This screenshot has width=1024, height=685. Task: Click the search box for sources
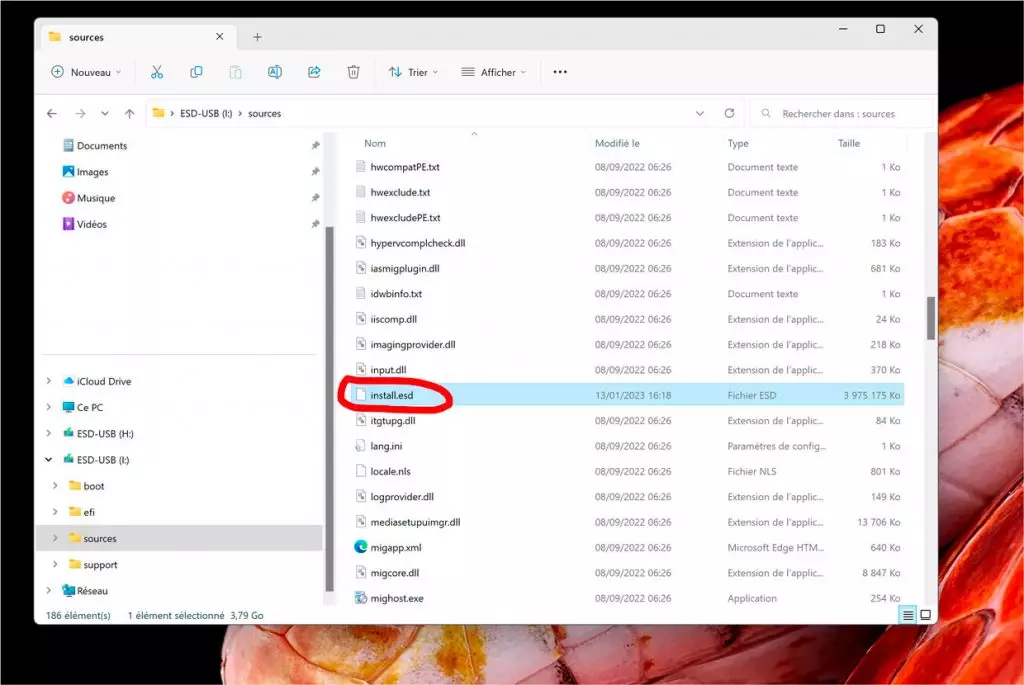point(842,114)
